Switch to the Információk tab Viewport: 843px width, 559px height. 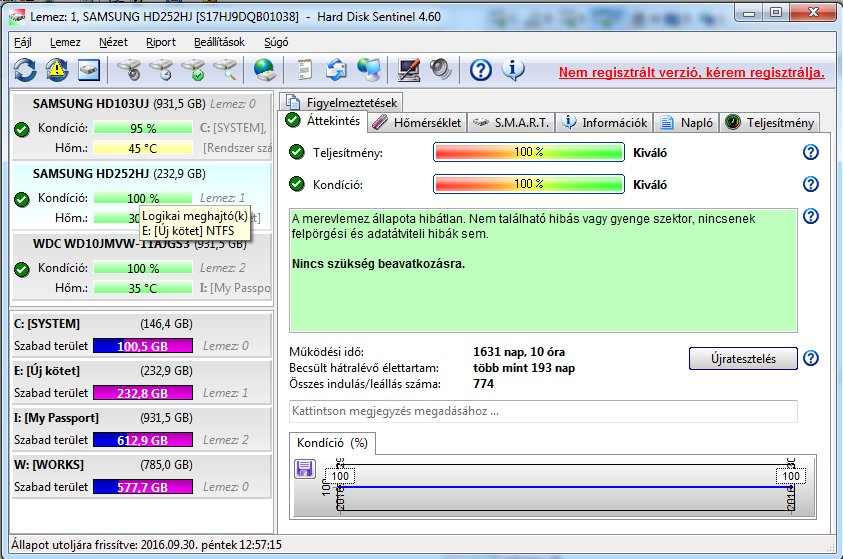(604, 123)
